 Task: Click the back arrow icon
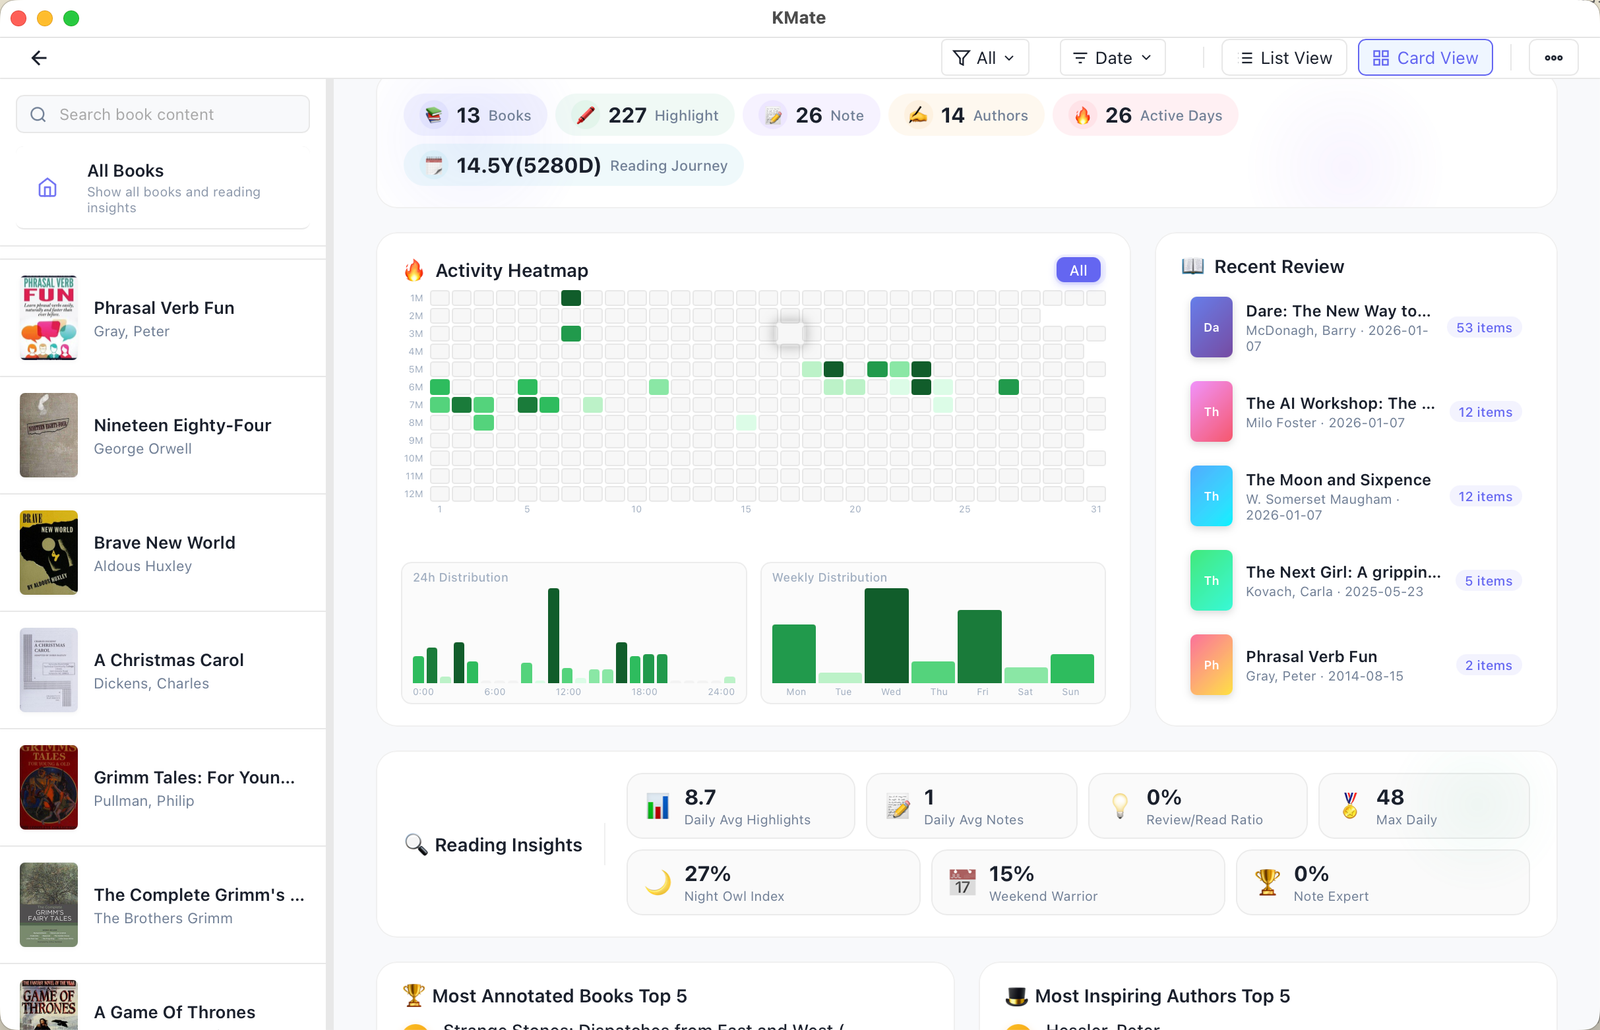click(39, 58)
